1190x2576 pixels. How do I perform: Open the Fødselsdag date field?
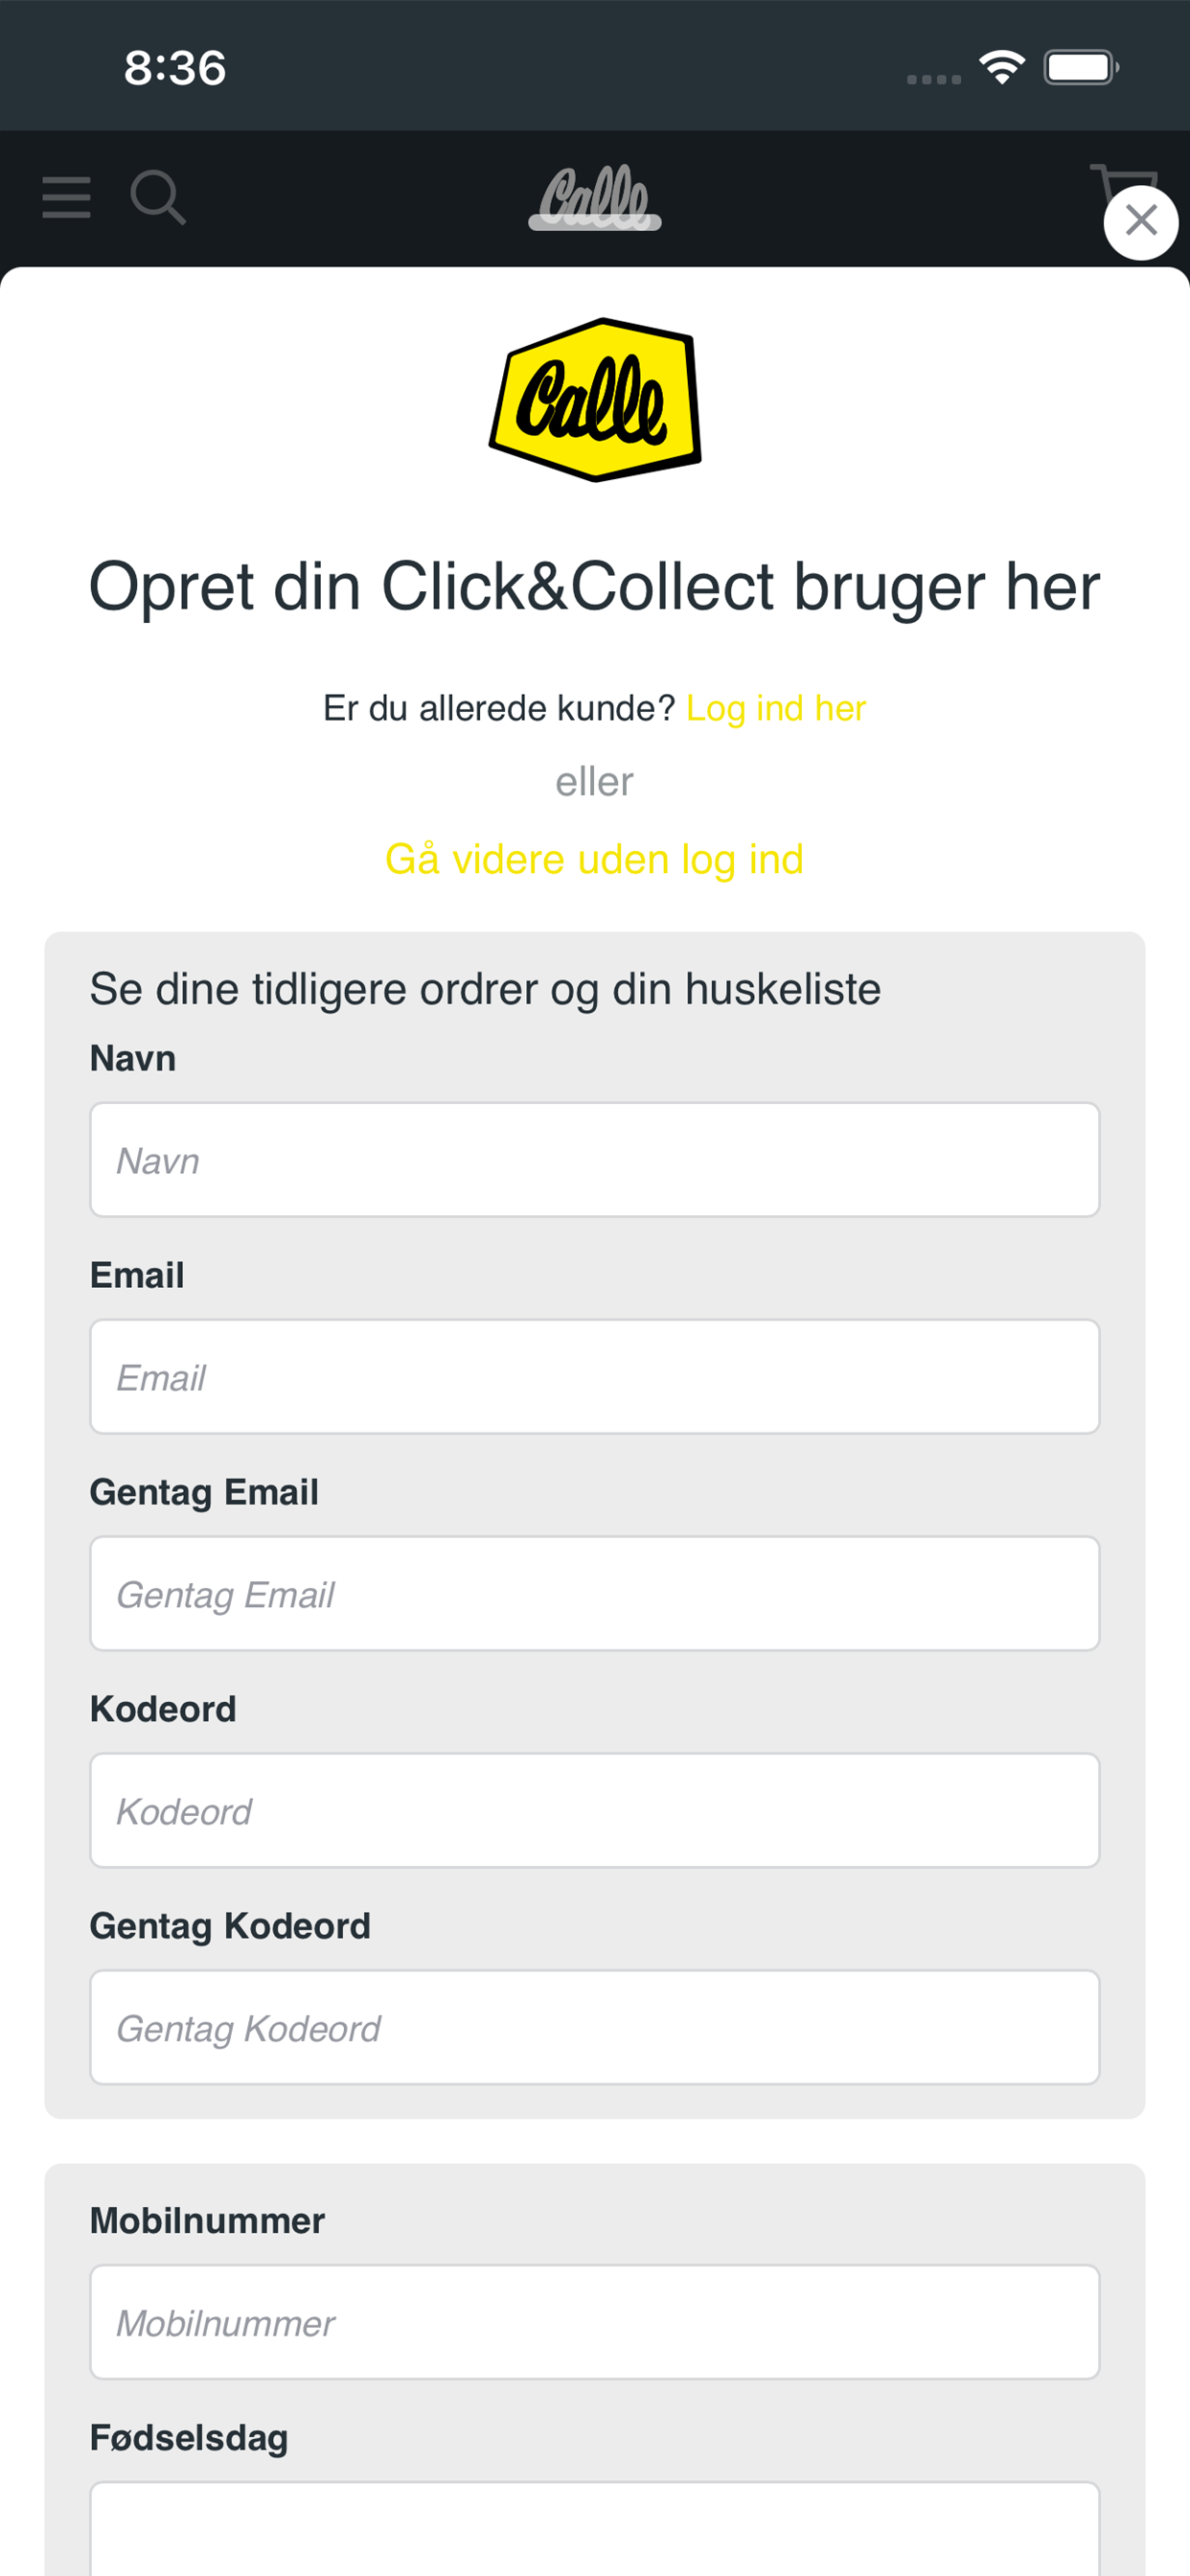tap(595, 2529)
